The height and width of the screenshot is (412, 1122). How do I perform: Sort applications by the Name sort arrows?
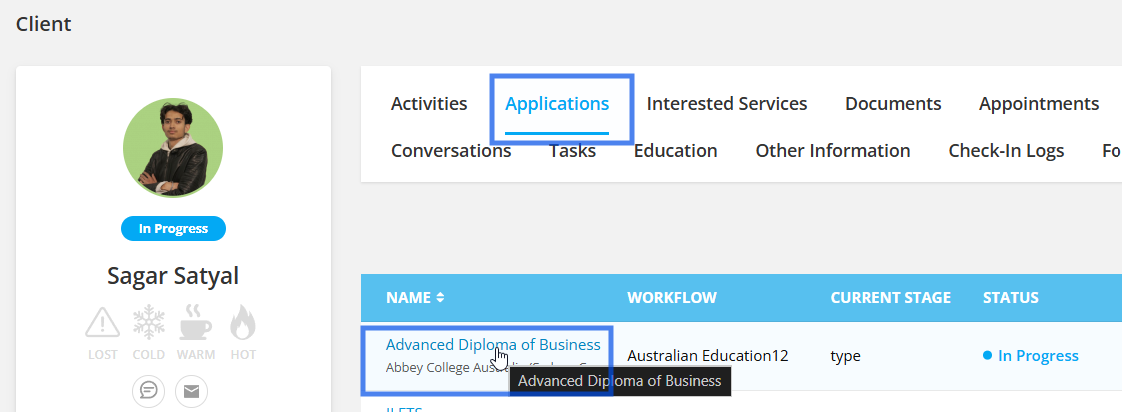click(441, 298)
